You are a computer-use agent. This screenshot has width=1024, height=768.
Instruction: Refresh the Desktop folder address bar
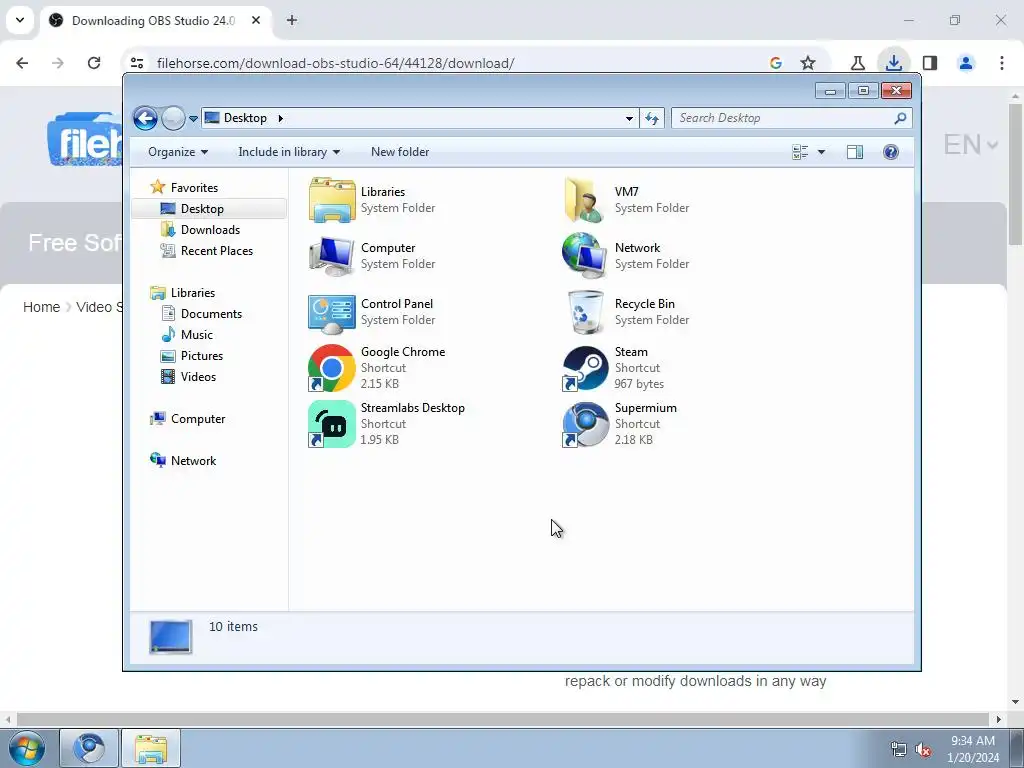[x=652, y=118]
